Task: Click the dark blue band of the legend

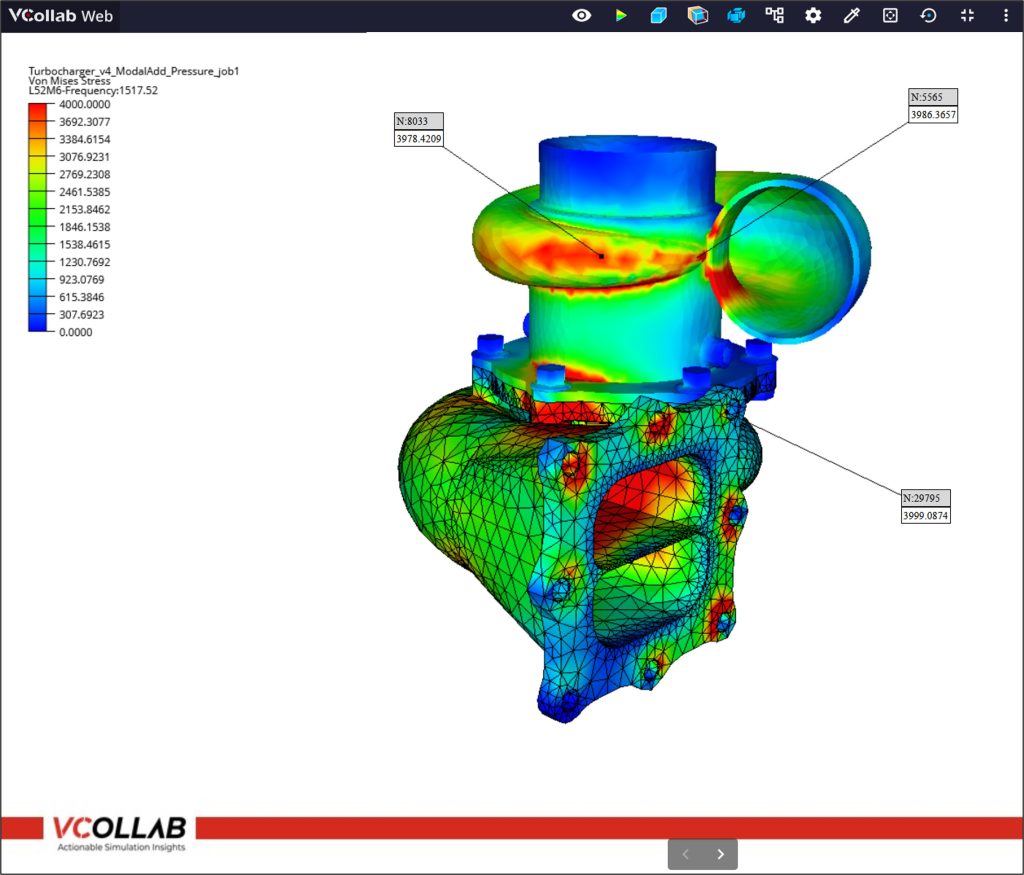Action: 39,323
